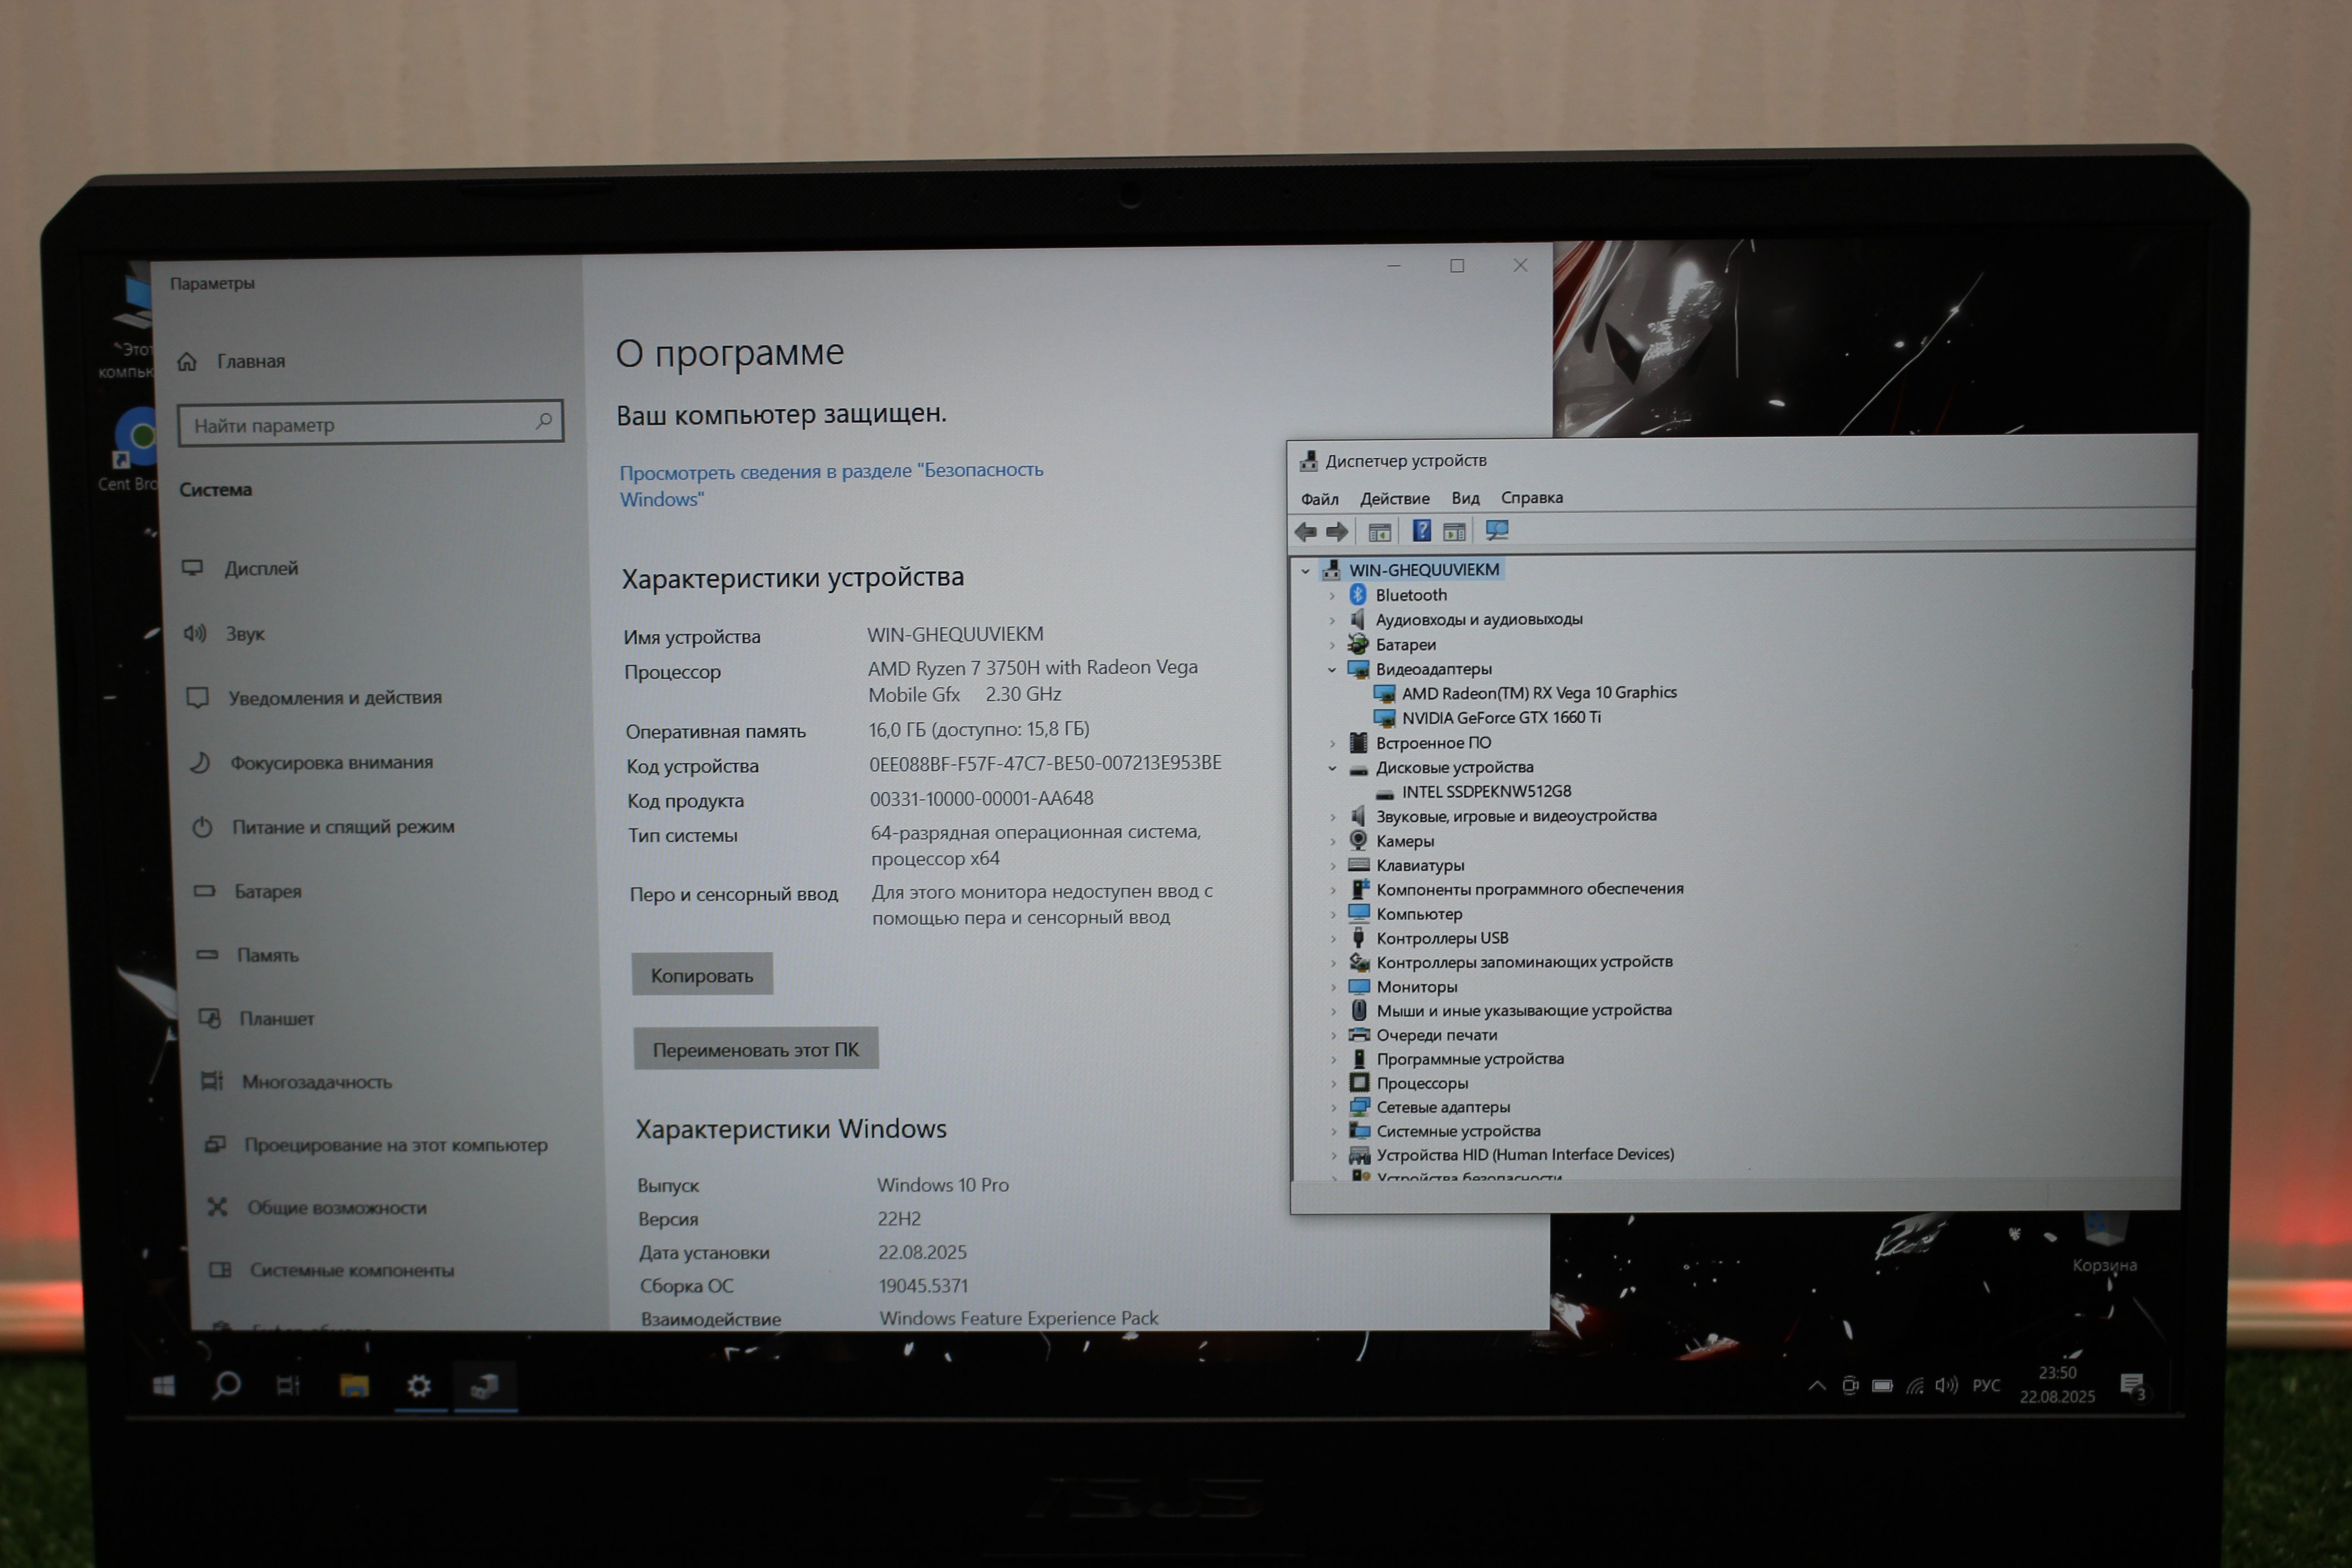2352x1568 pixels.
Task: Open Дисплей settings in the sidebar
Action: [x=261, y=568]
